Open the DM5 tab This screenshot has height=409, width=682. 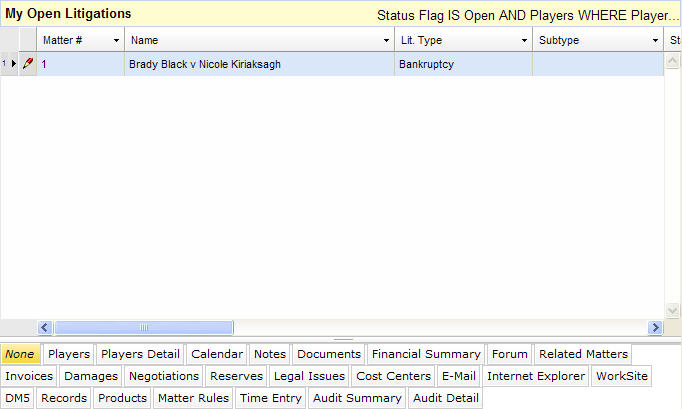click(x=18, y=398)
